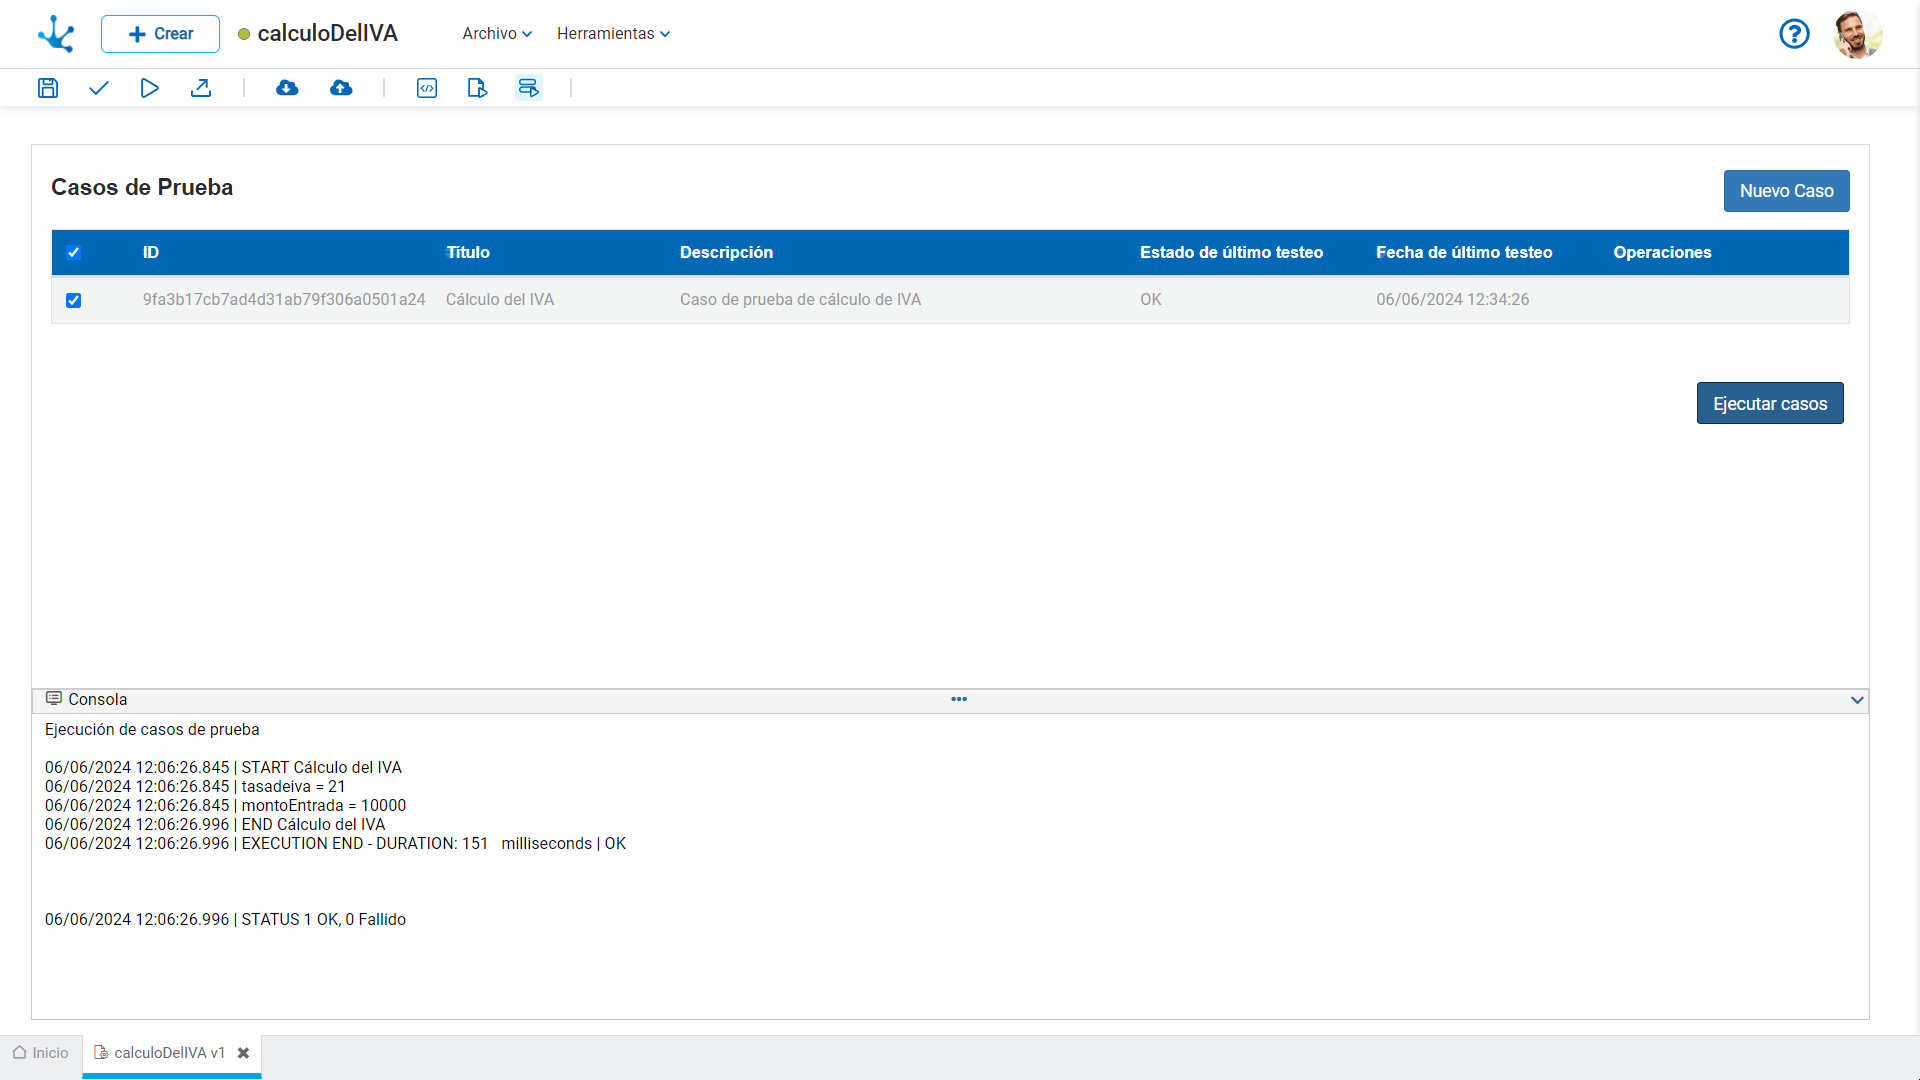The image size is (1920, 1080).
Task: Open the Archivo dropdown menu
Action: 497,34
